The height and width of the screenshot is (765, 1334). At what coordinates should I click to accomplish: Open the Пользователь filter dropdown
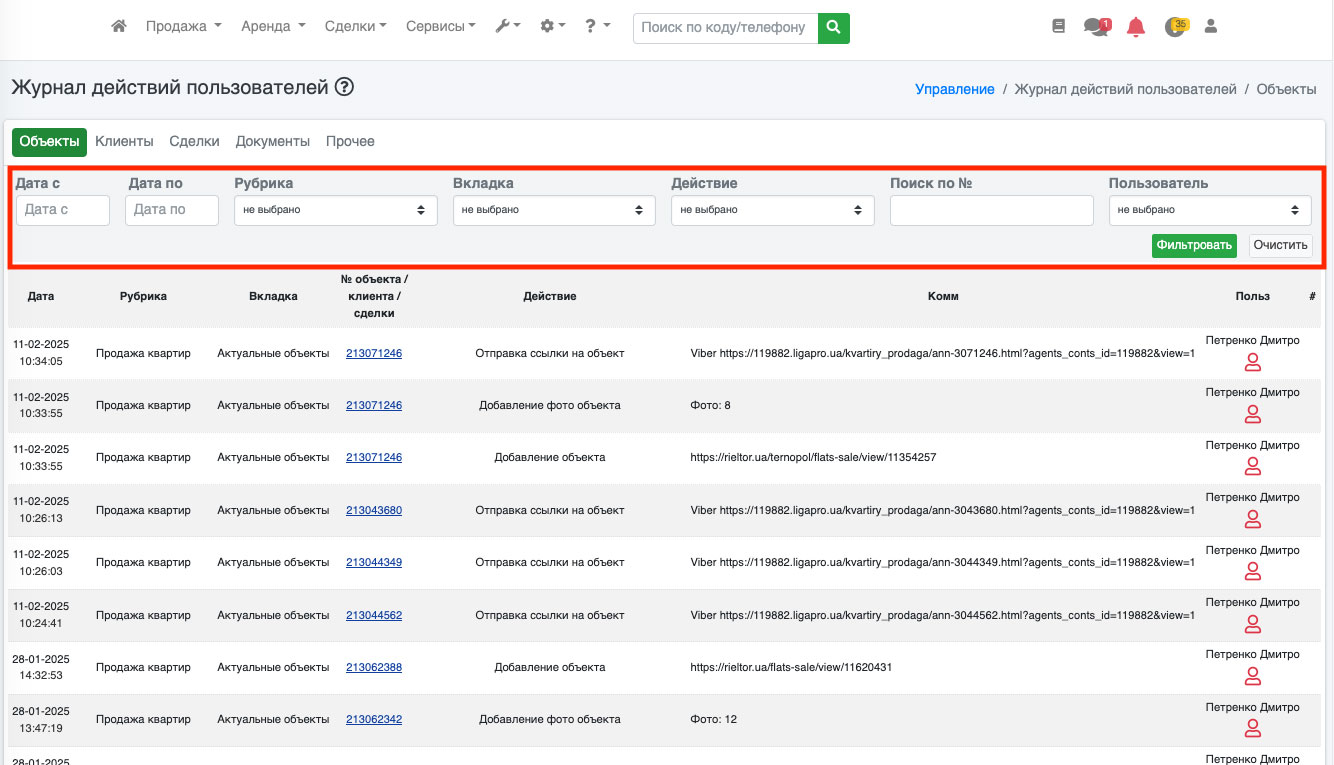(x=1209, y=210)
